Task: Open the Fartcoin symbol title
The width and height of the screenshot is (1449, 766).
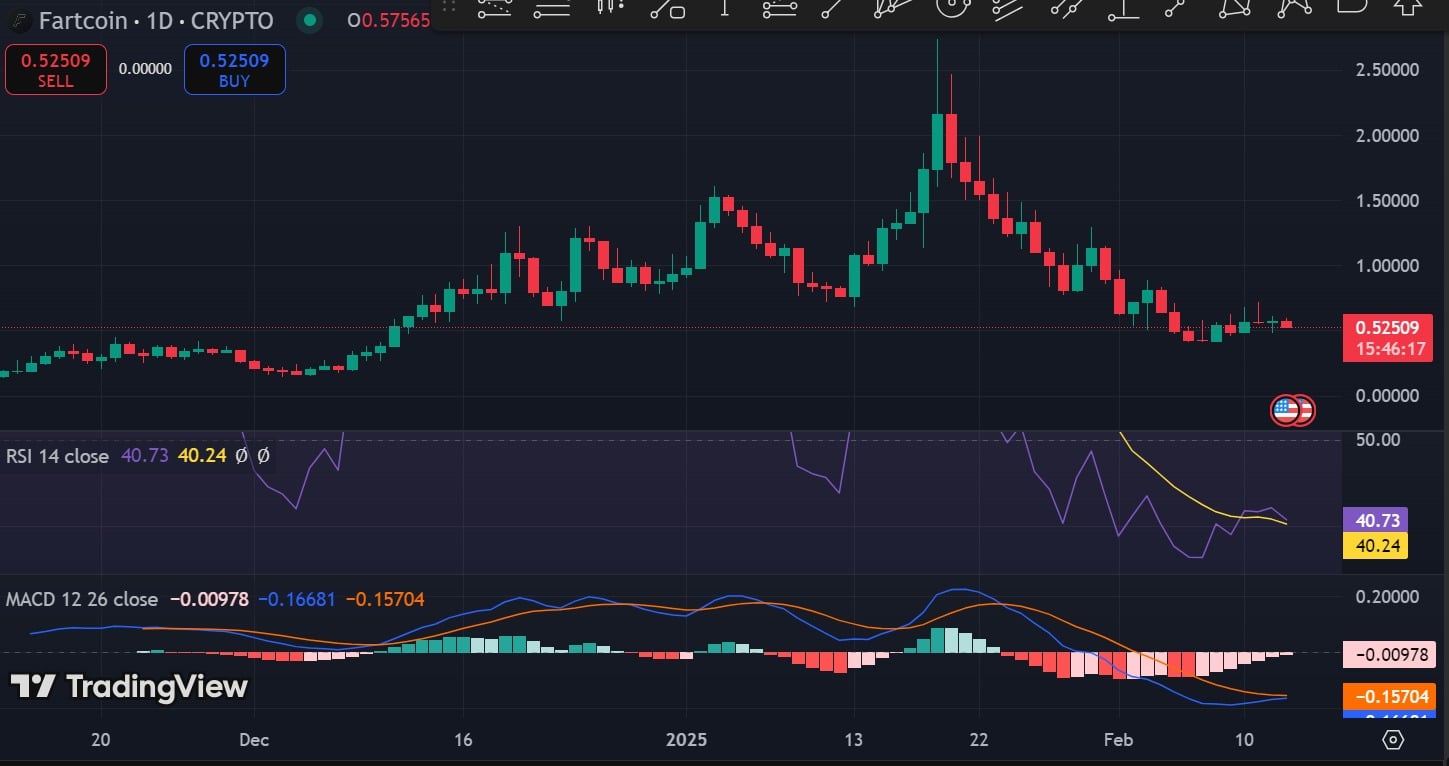Action: click(155, 20)
